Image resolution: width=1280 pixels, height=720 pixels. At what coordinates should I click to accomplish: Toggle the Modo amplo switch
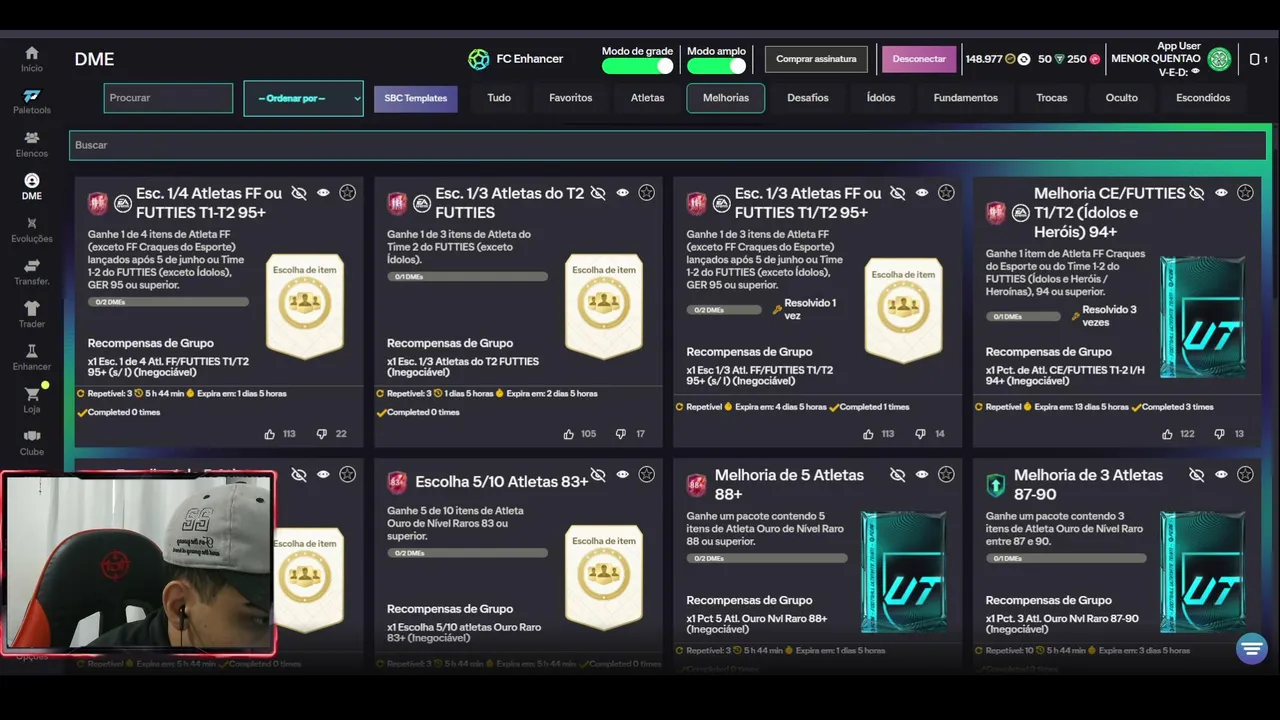tap(716, 66)
